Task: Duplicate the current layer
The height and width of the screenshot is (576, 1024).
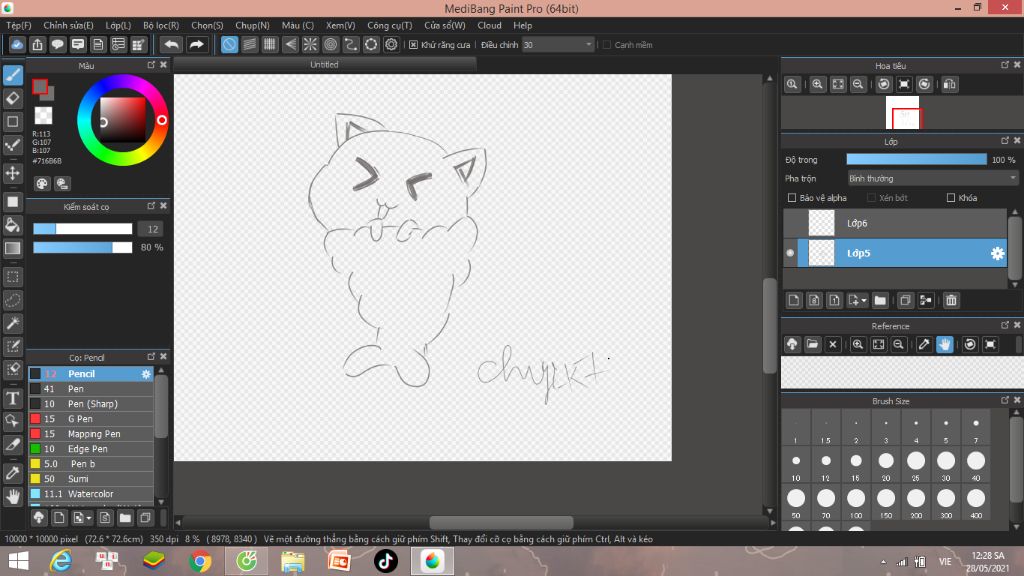Action: pyautogui.click(x=904, y=300)
